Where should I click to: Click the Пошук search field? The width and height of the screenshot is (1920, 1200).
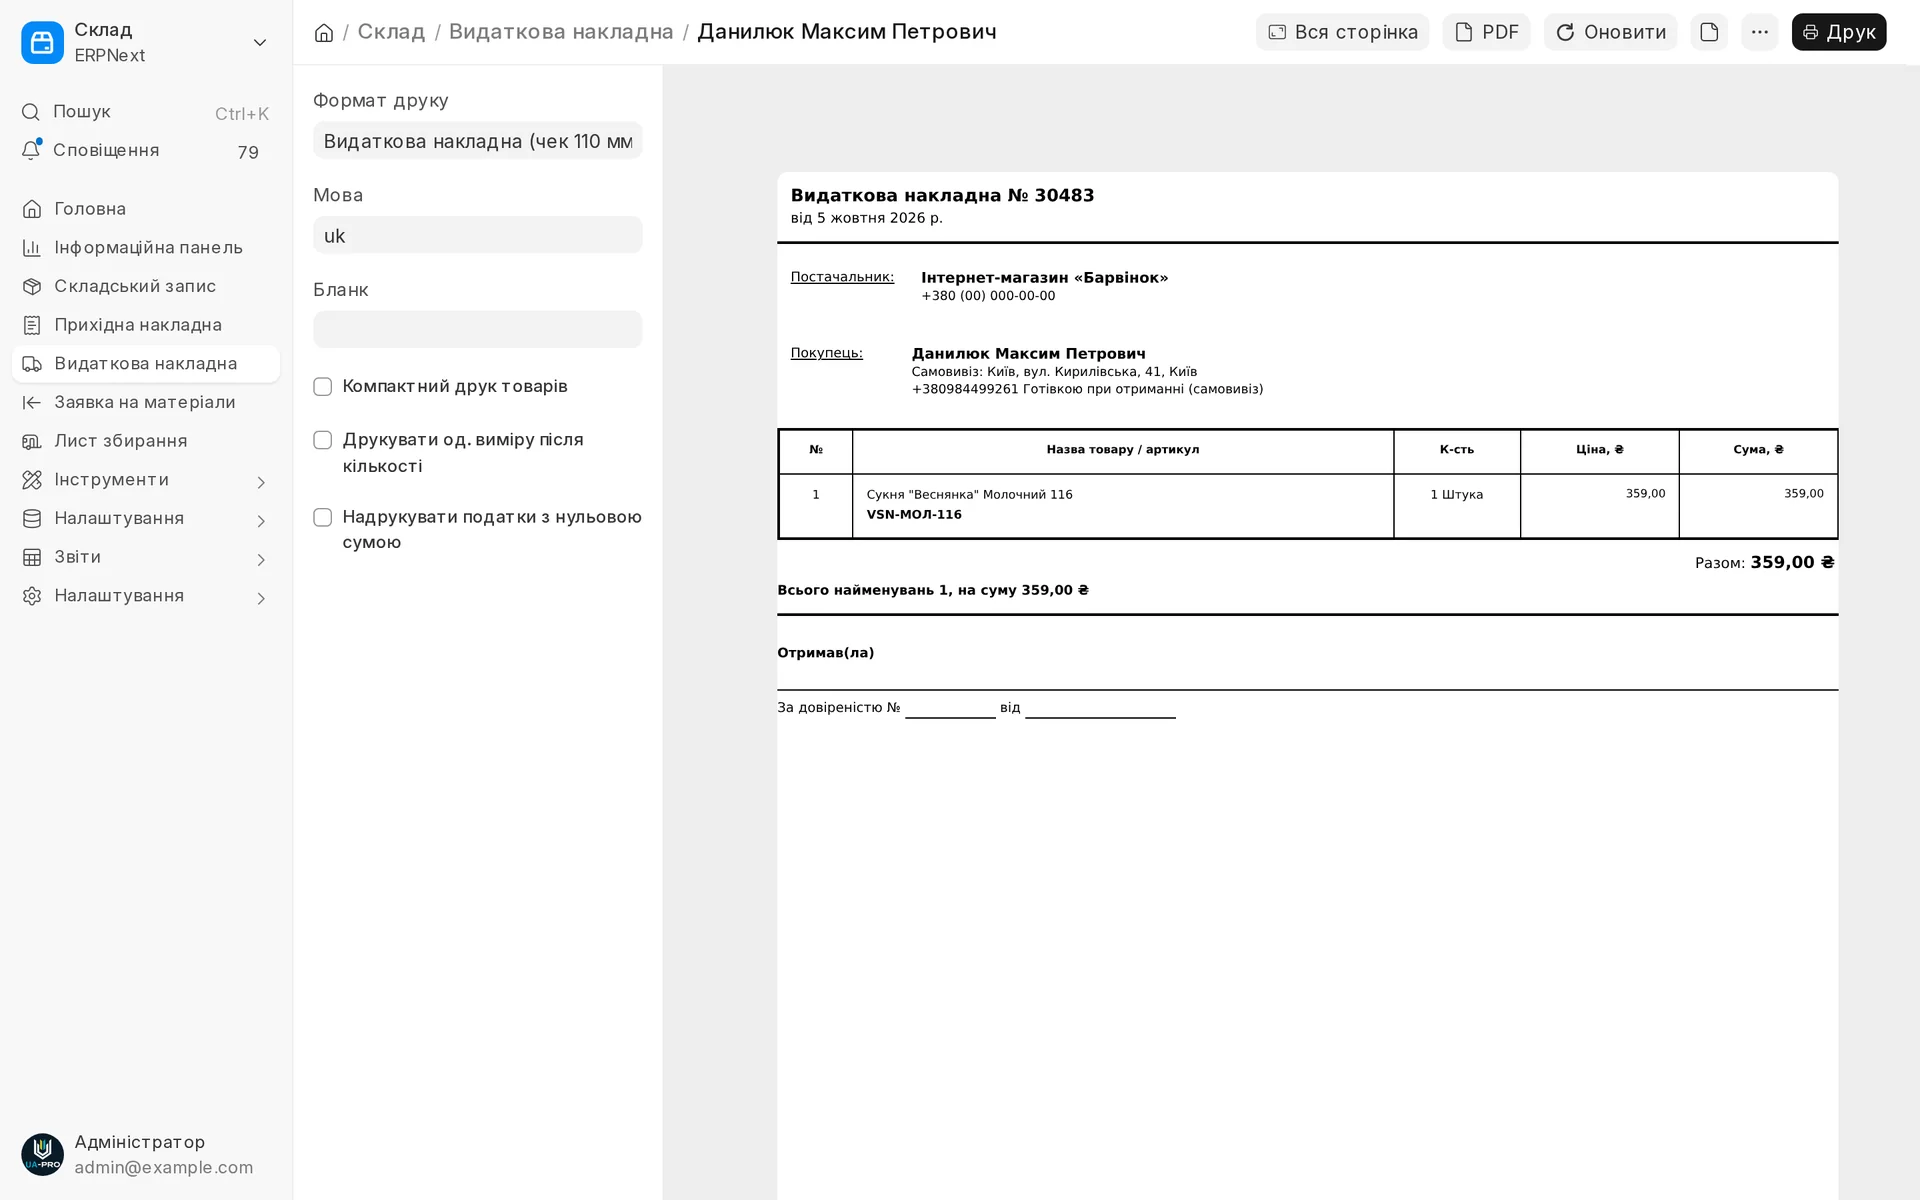[146, 112]
